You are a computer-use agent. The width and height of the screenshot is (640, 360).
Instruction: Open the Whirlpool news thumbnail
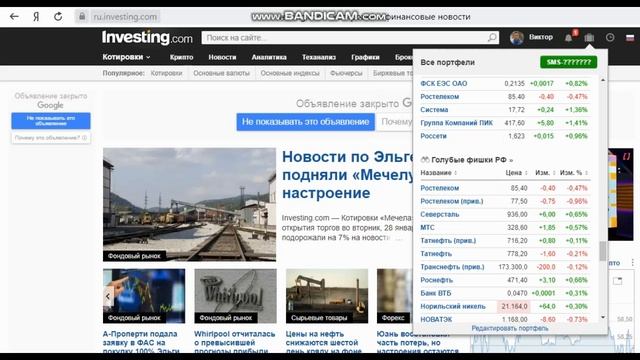point(235,296)
